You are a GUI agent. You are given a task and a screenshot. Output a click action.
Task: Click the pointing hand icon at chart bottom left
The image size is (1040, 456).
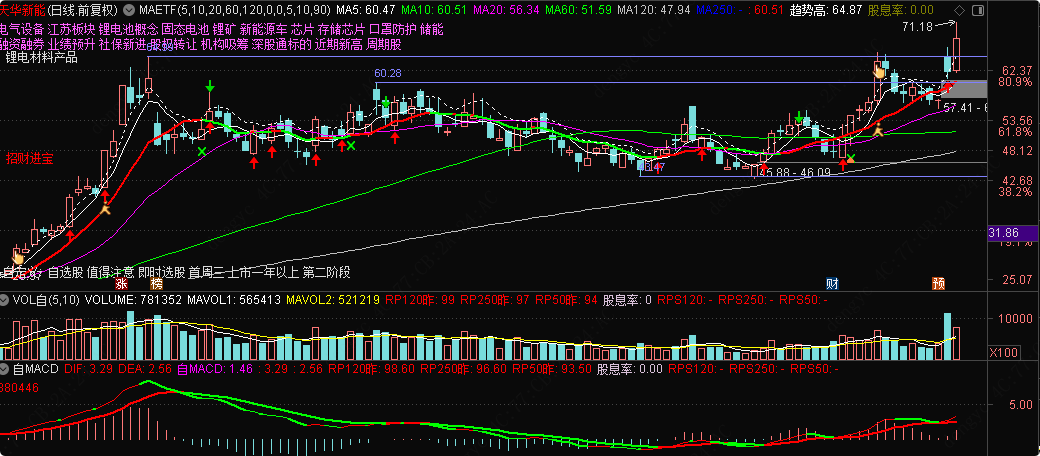[18, 257]
